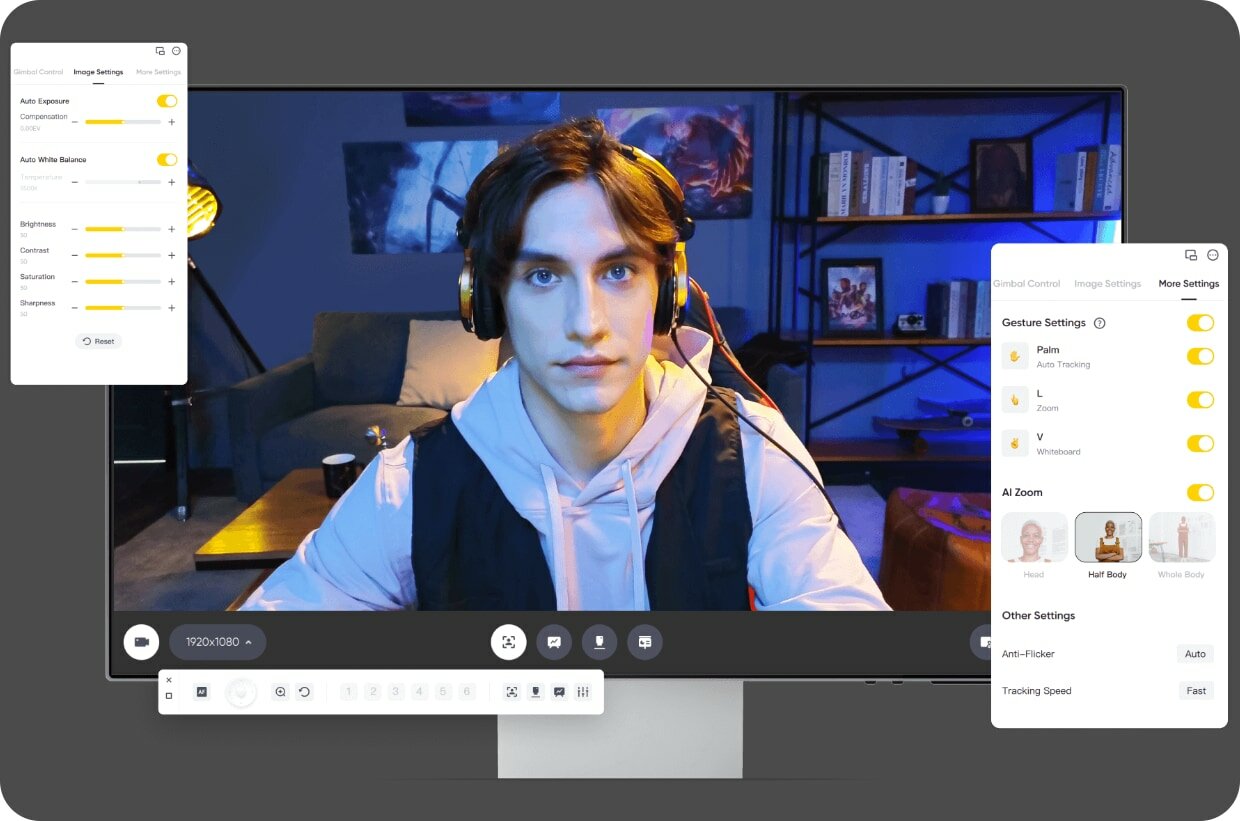Click Gesture Settings help question icon
The image size is (1240, 821).
tap(1100, 323)
